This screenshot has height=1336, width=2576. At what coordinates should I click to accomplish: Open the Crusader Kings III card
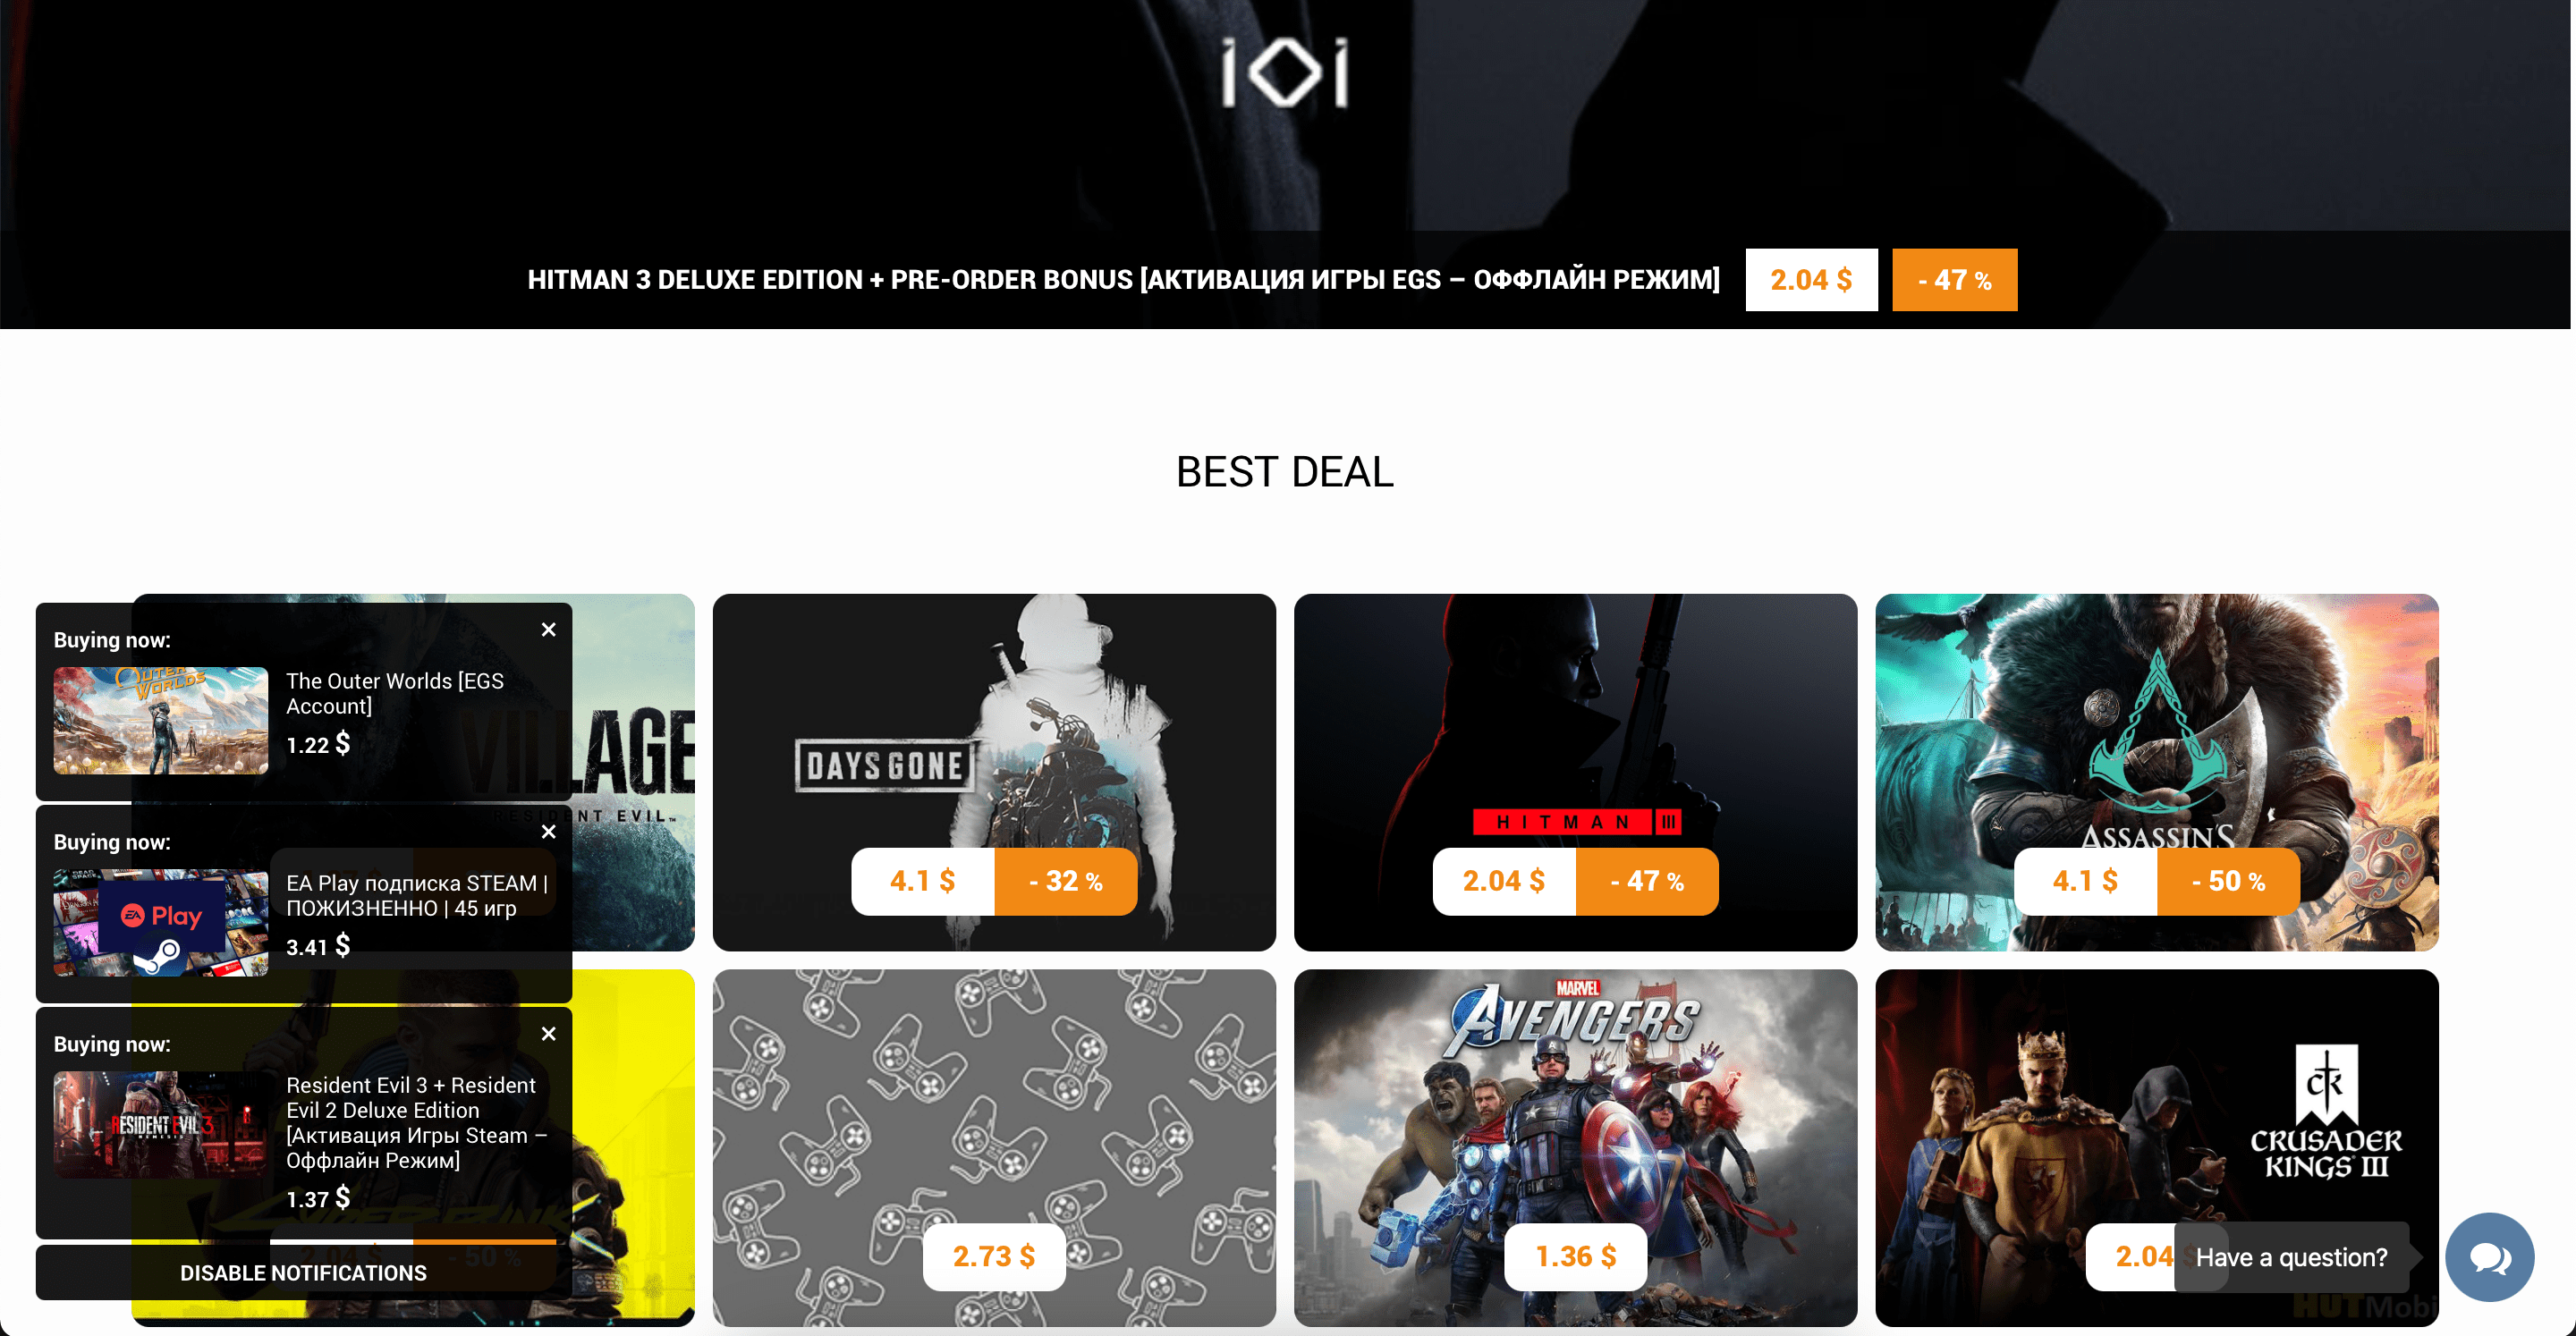2157,1147
